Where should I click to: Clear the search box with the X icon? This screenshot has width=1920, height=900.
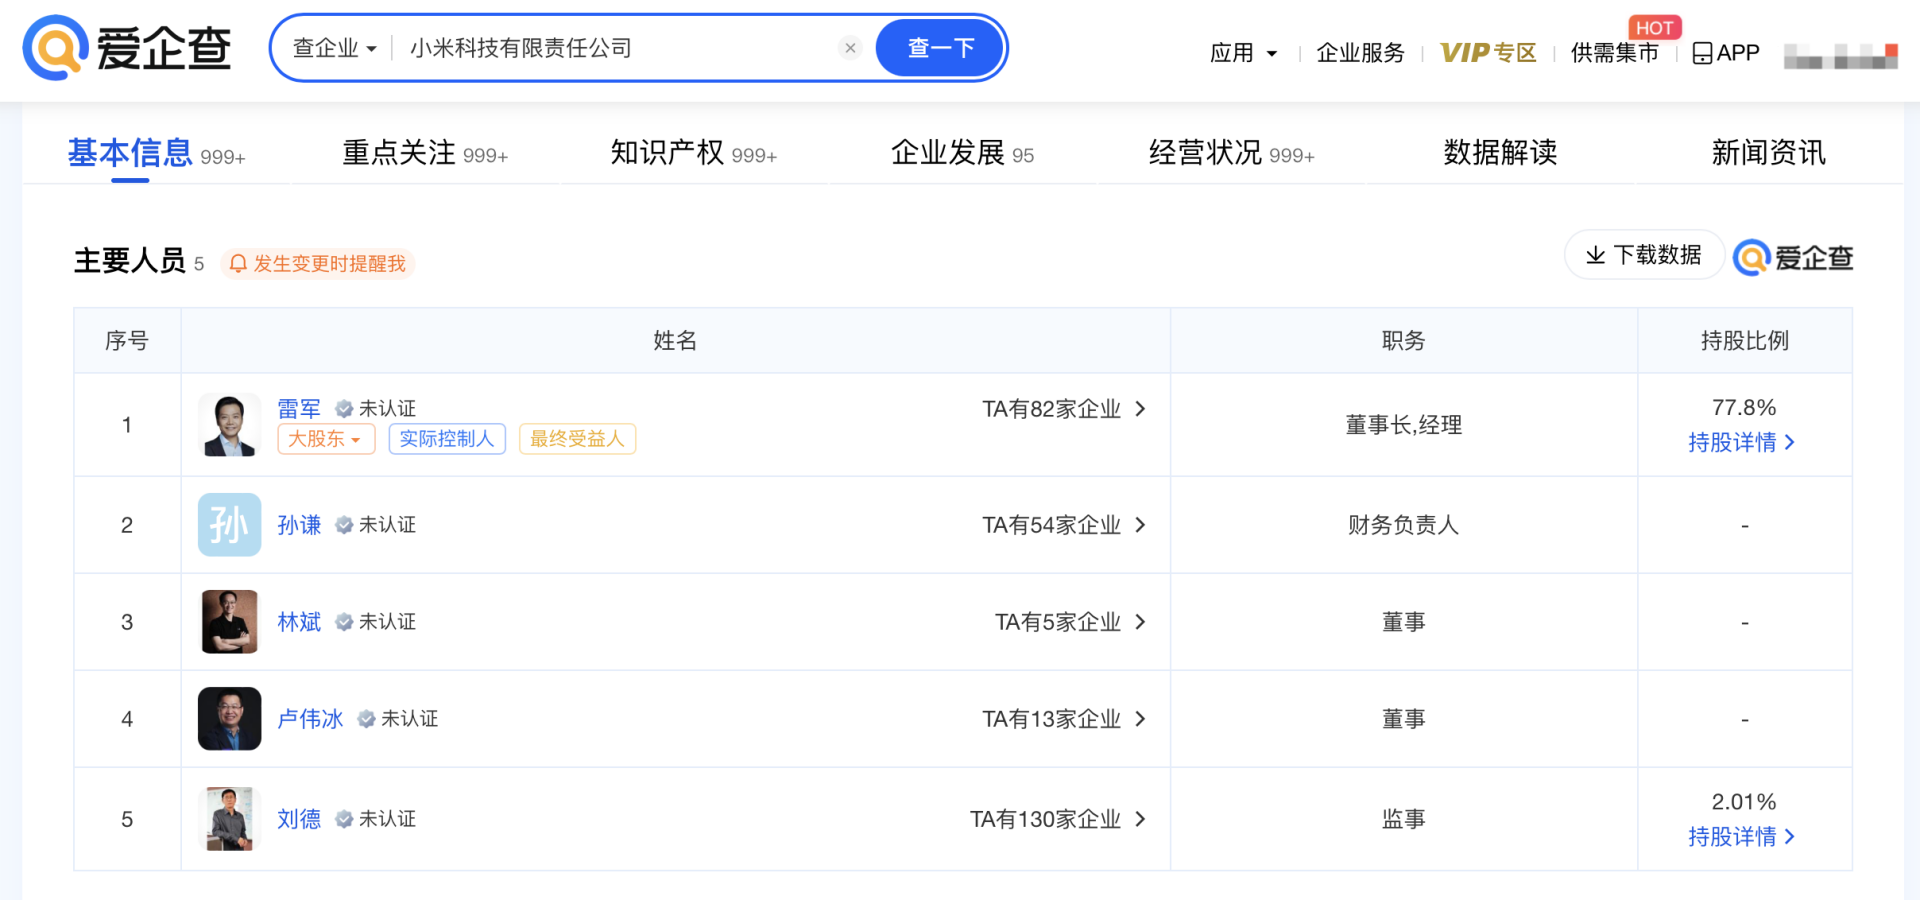point(850,48)
